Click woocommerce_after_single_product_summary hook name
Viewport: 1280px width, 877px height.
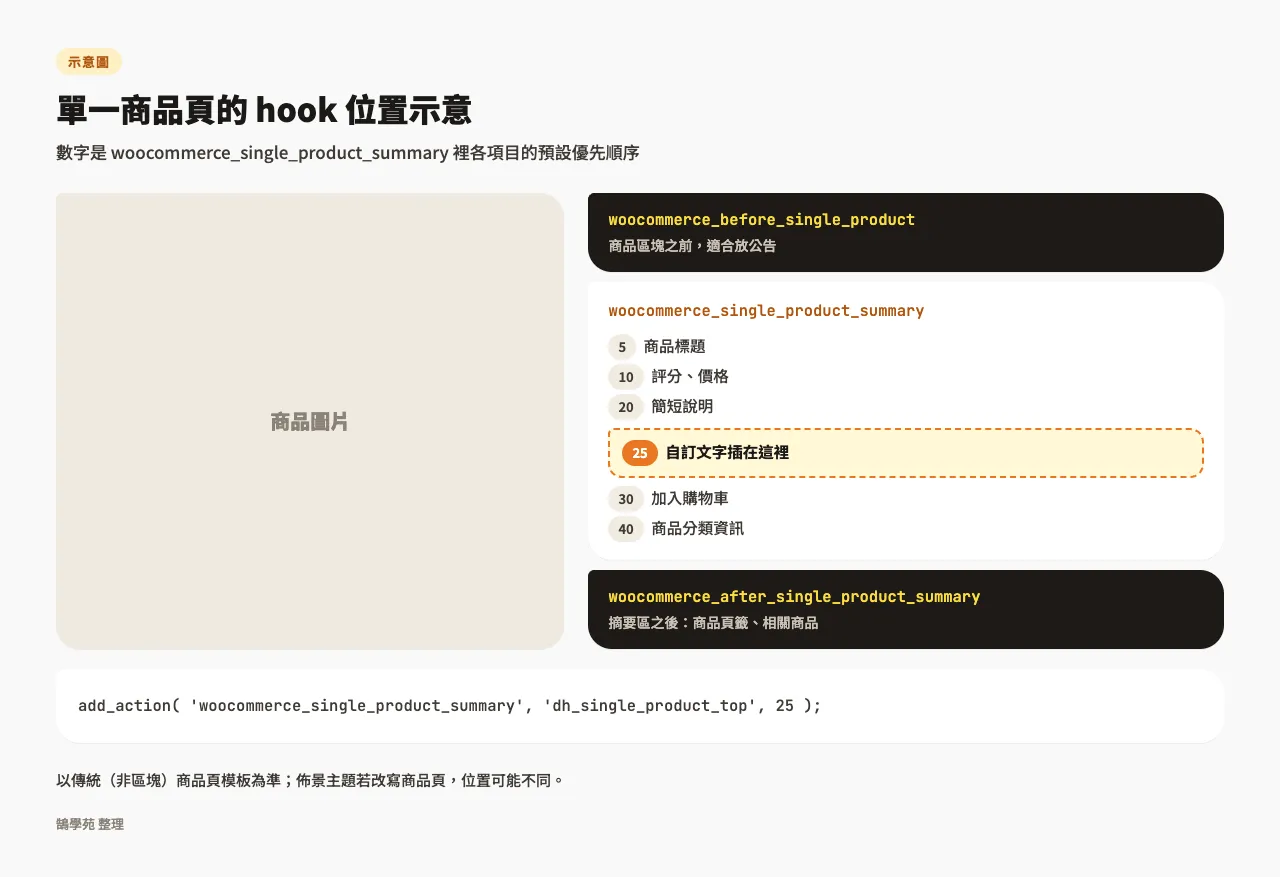[794, 597]
